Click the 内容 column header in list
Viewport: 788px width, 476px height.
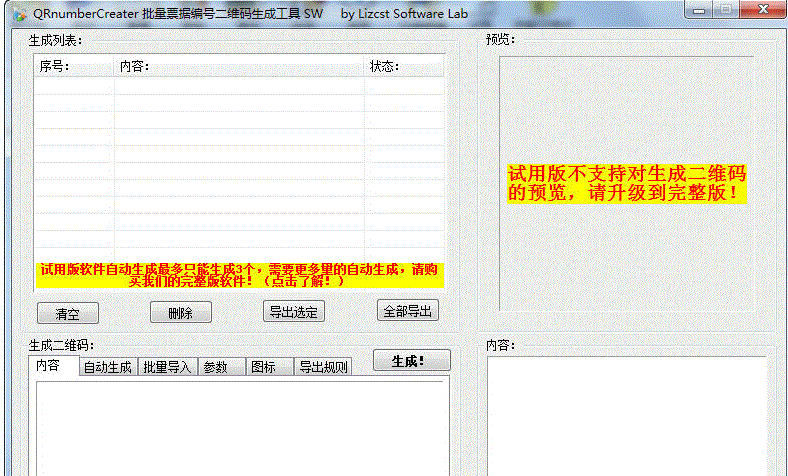coord(239,66)
